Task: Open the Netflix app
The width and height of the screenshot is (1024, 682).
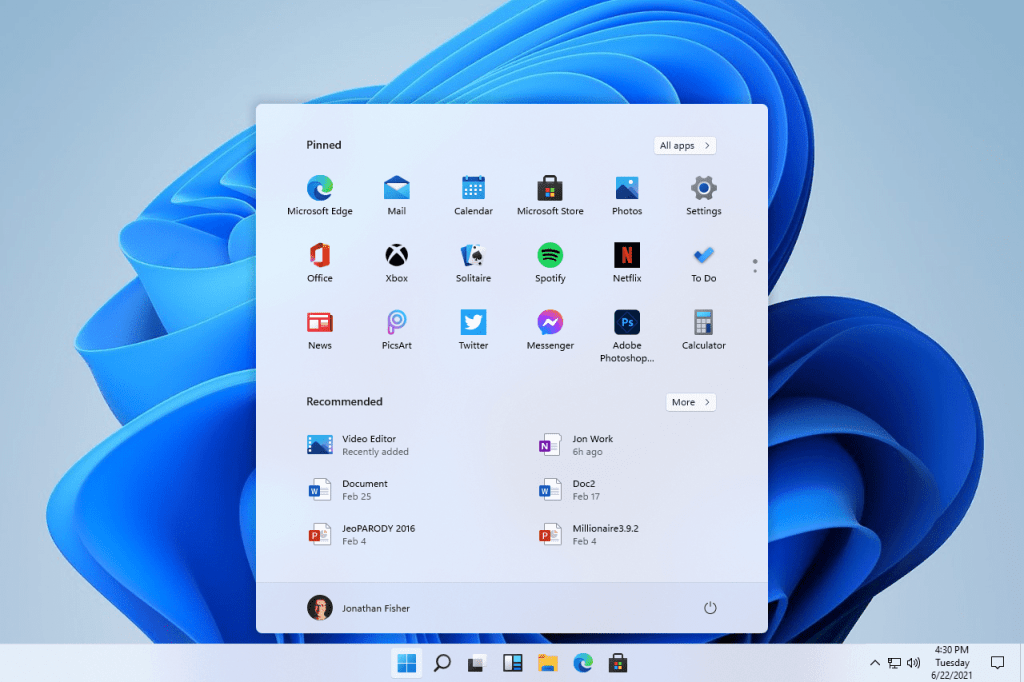Action: [627, 255]
